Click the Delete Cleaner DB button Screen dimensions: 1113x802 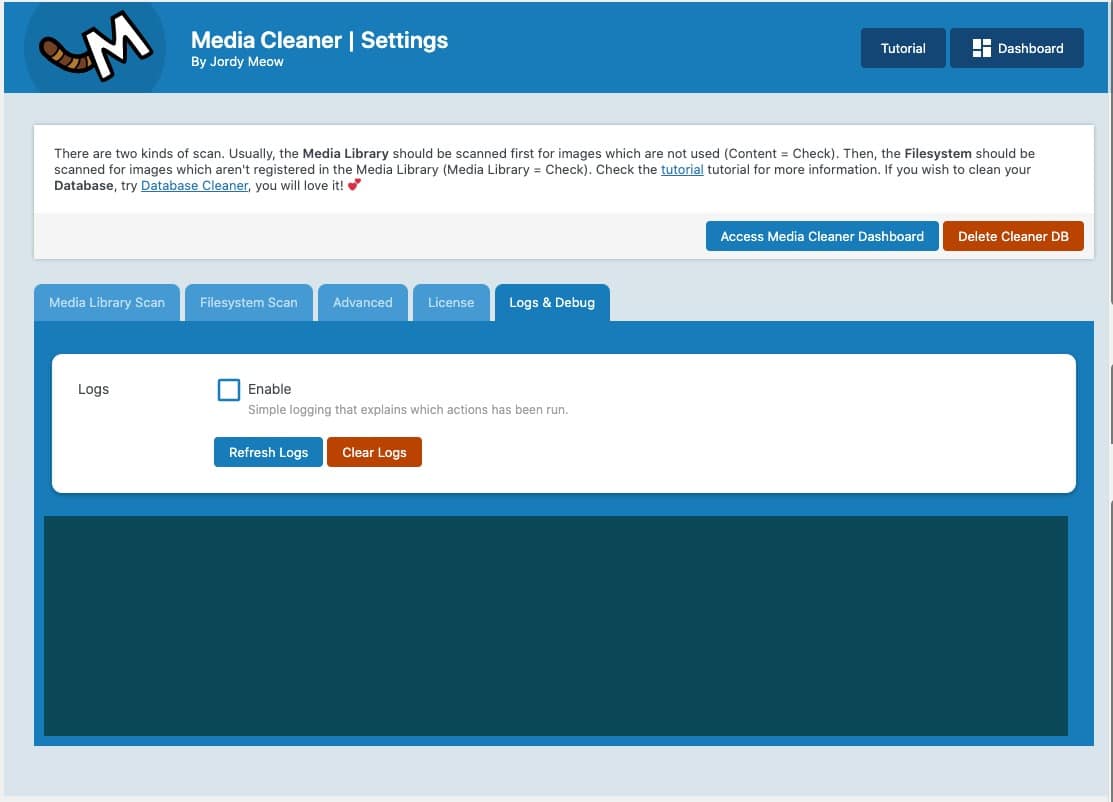pos(1013,236)
